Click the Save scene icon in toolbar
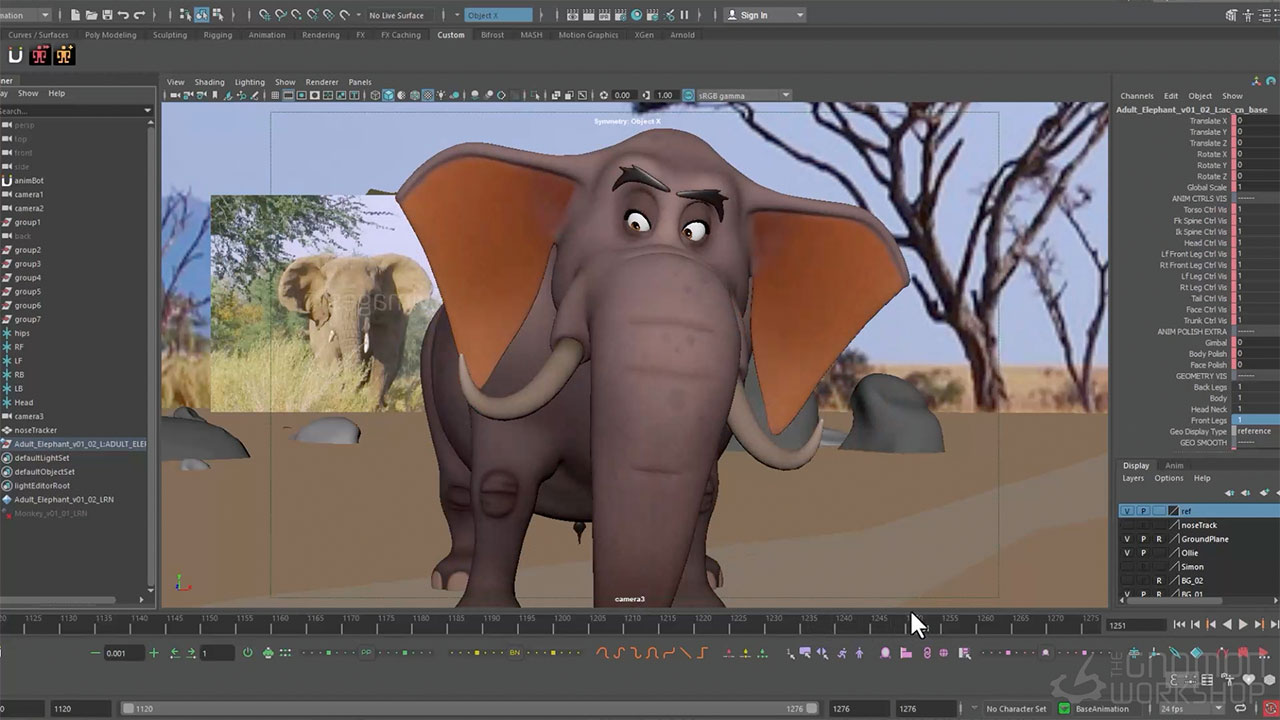This screenshot has width=1280, height=720. click(x=107, y=15)
